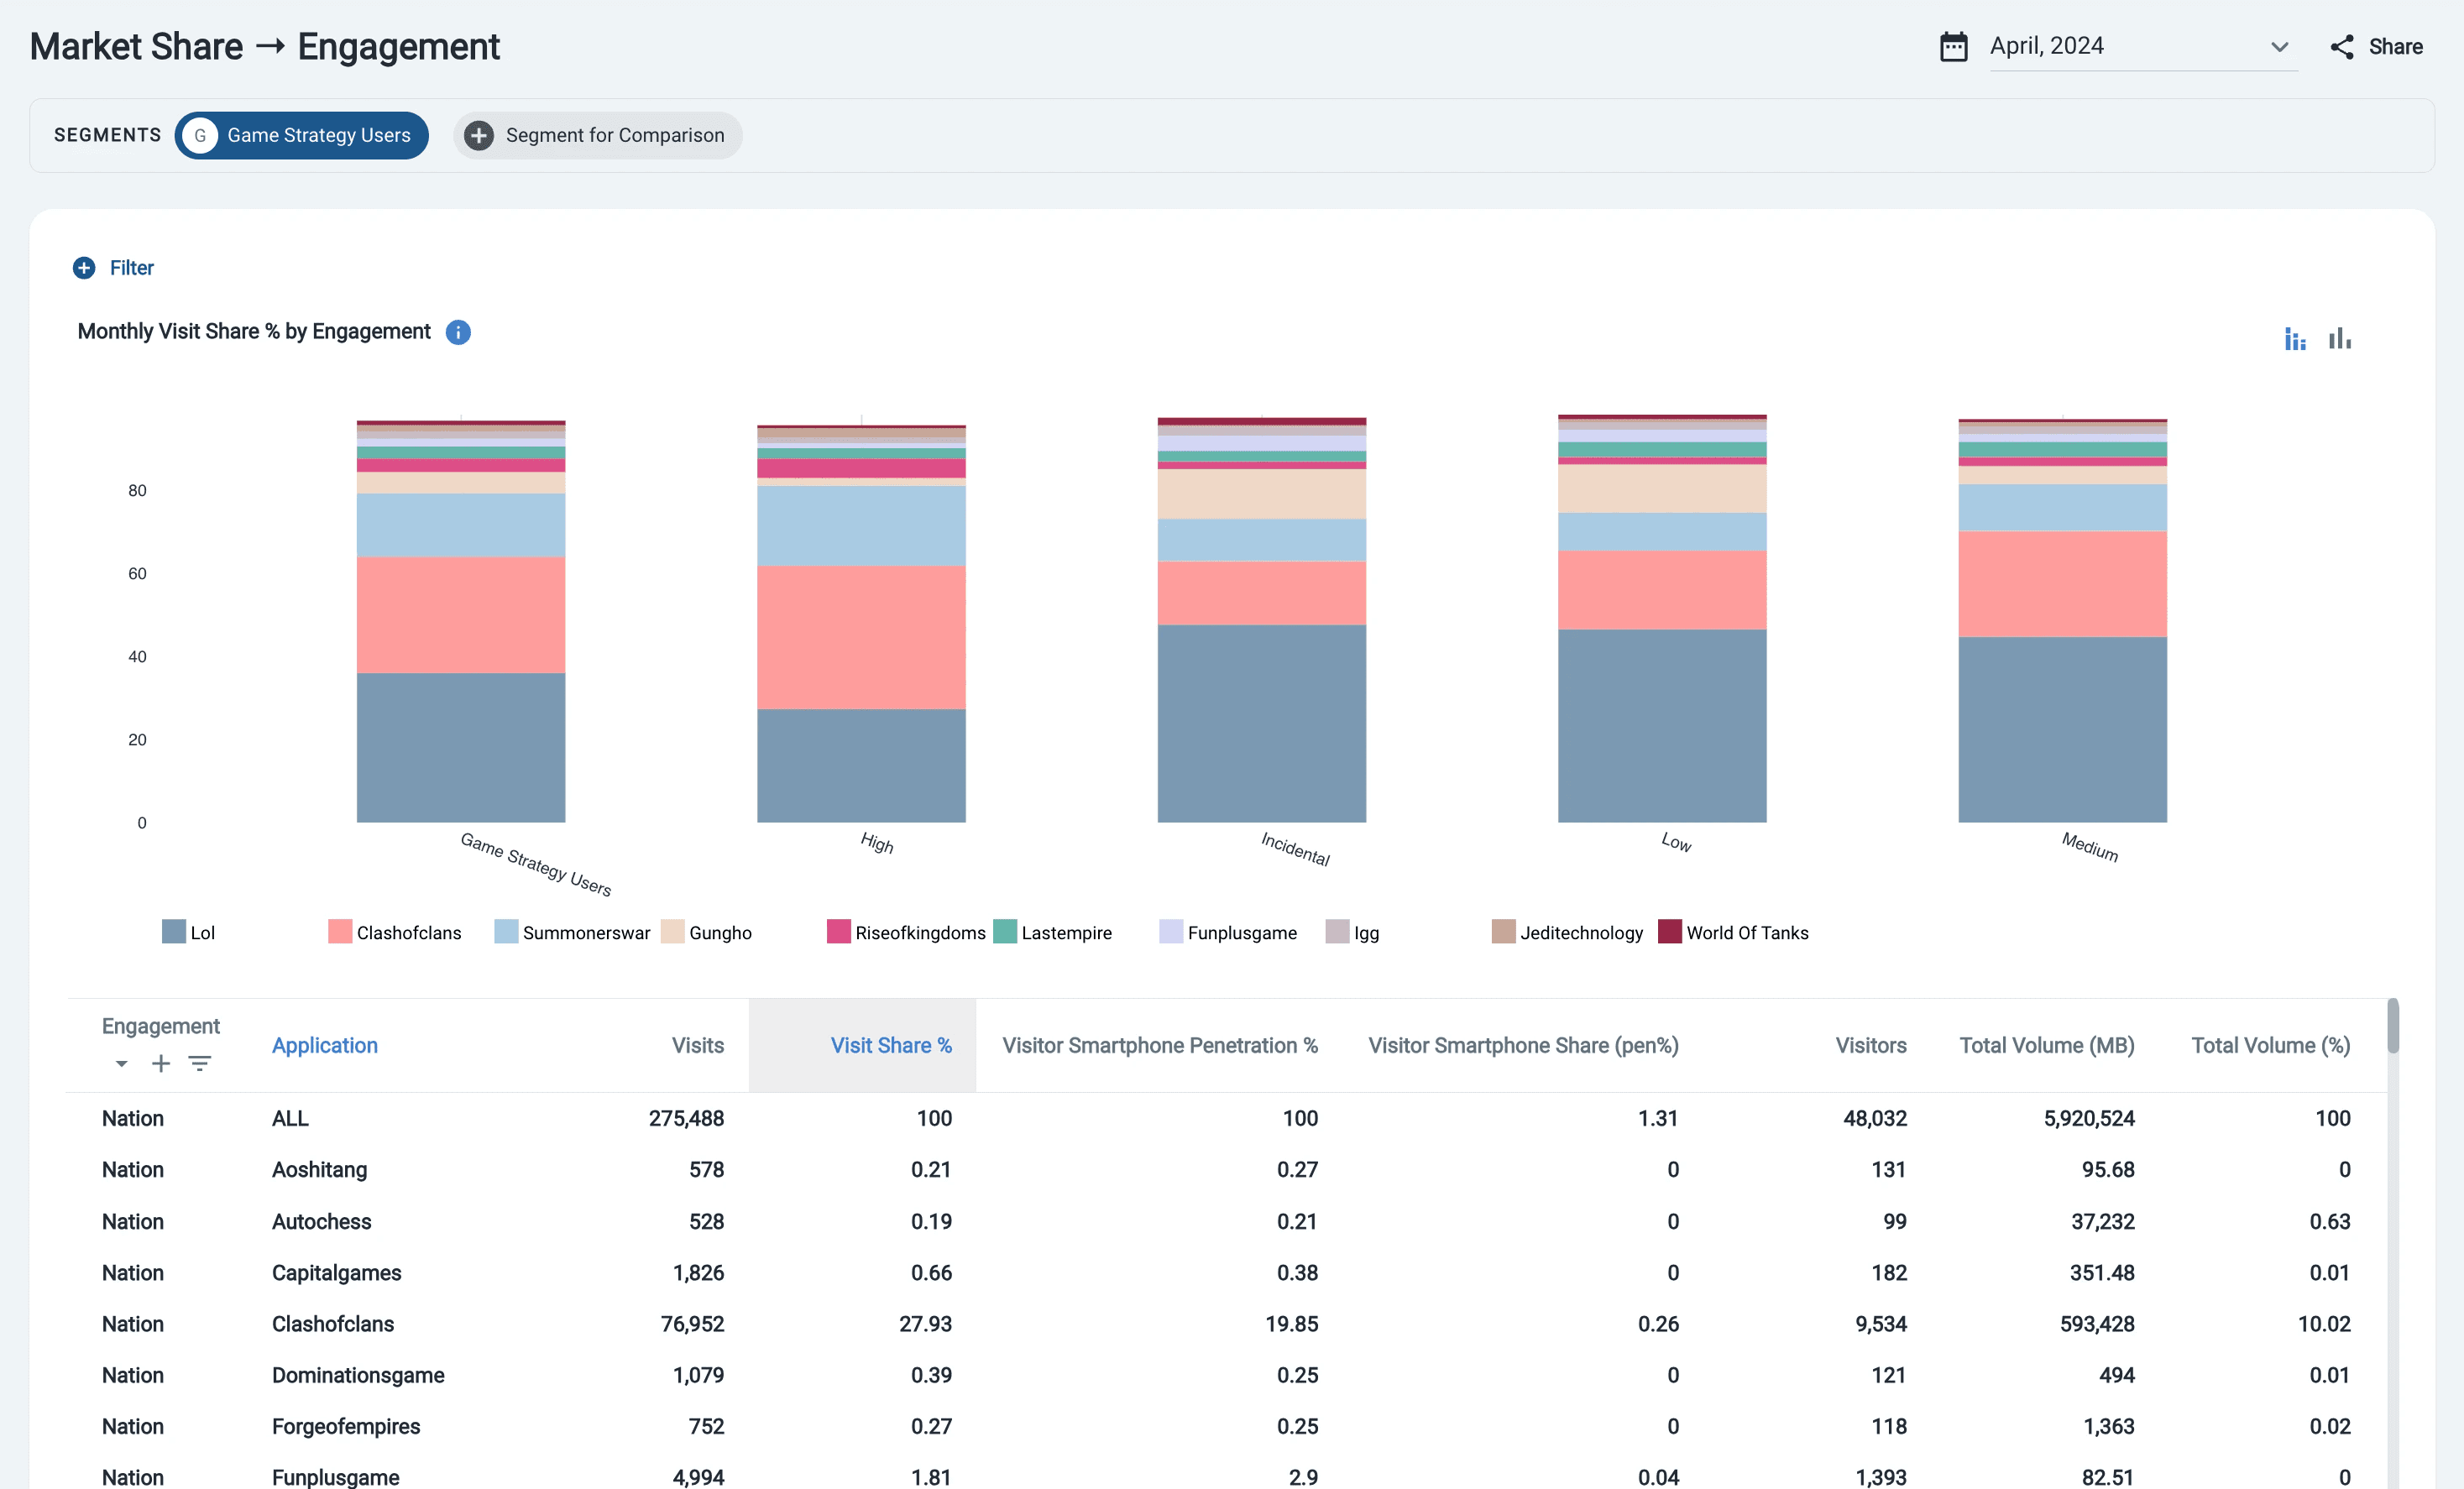Open the Filter link
Viewport: 2464px width, 1489px height.
(131, 268)
